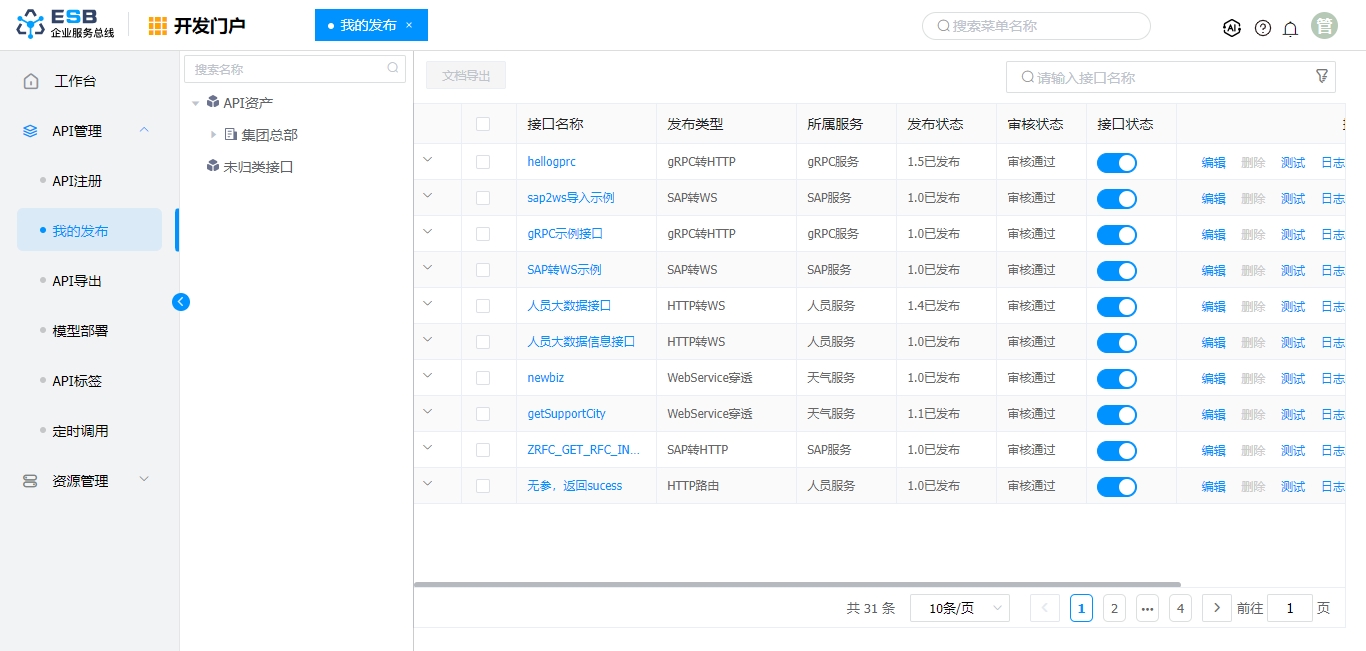Go to API注册 in sidebar
The image size is (1366, 651).
pyautogui.click(x=77, y=181)
